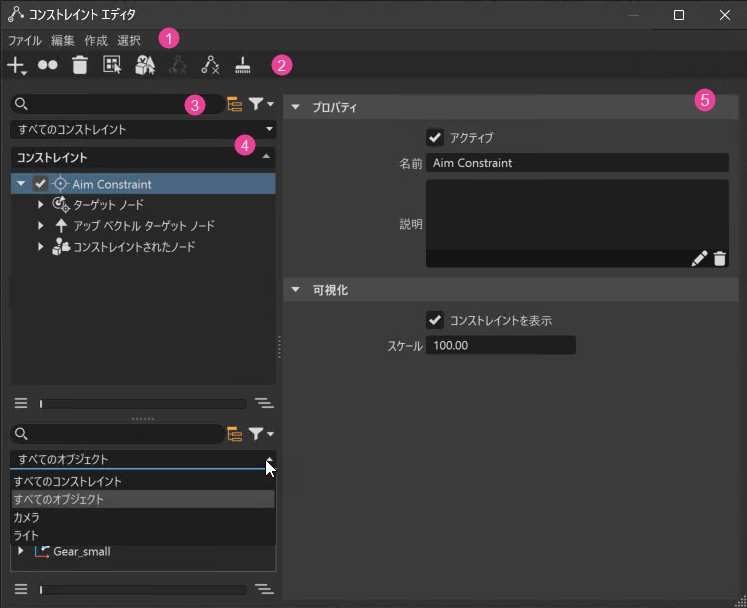Click the search magnifier in object filter
This screenshot has height=608, width=747.
coord(21,434)
